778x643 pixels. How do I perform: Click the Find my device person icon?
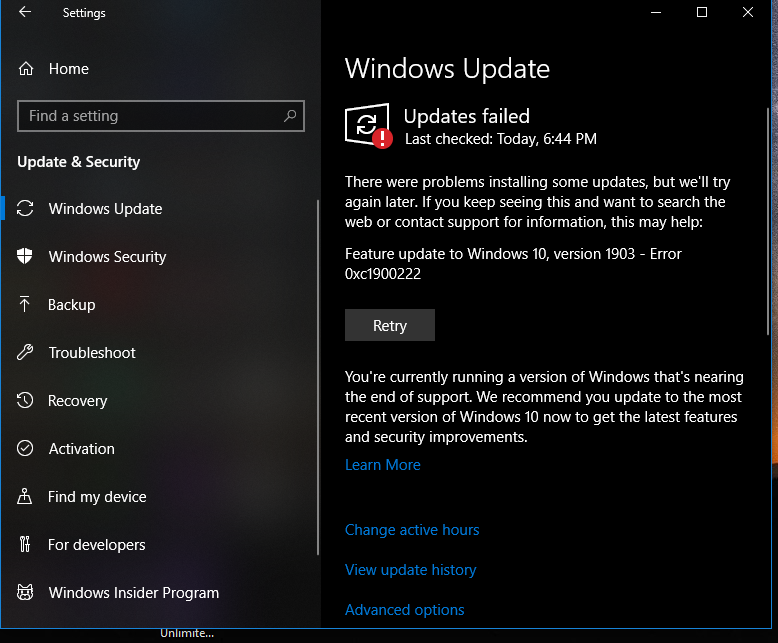coord(25,496)
